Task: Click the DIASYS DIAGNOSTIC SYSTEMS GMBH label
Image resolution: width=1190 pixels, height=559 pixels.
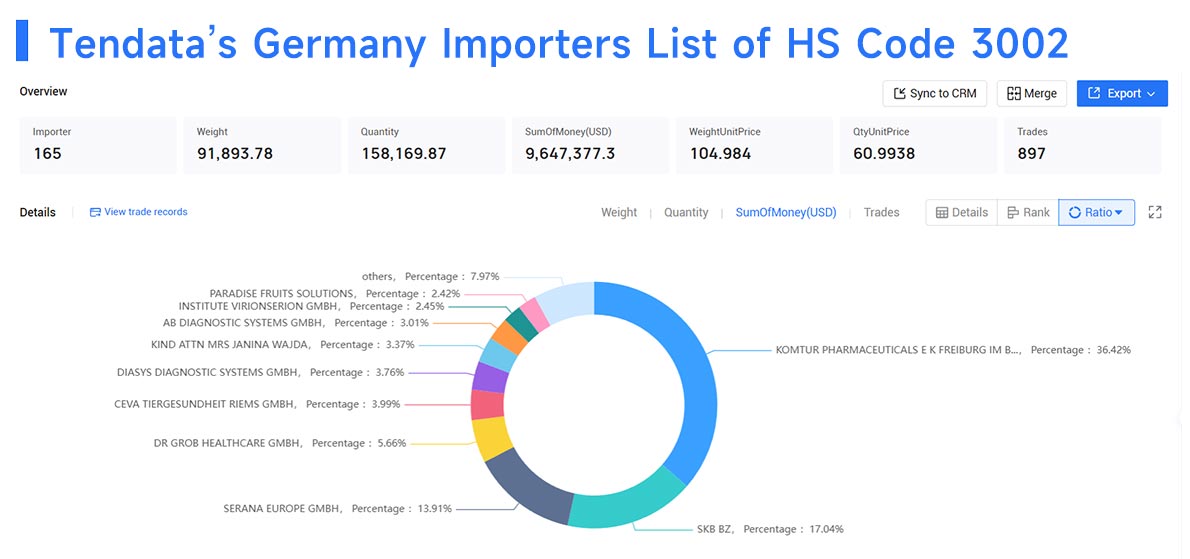Action: click(x=261, y=372)
